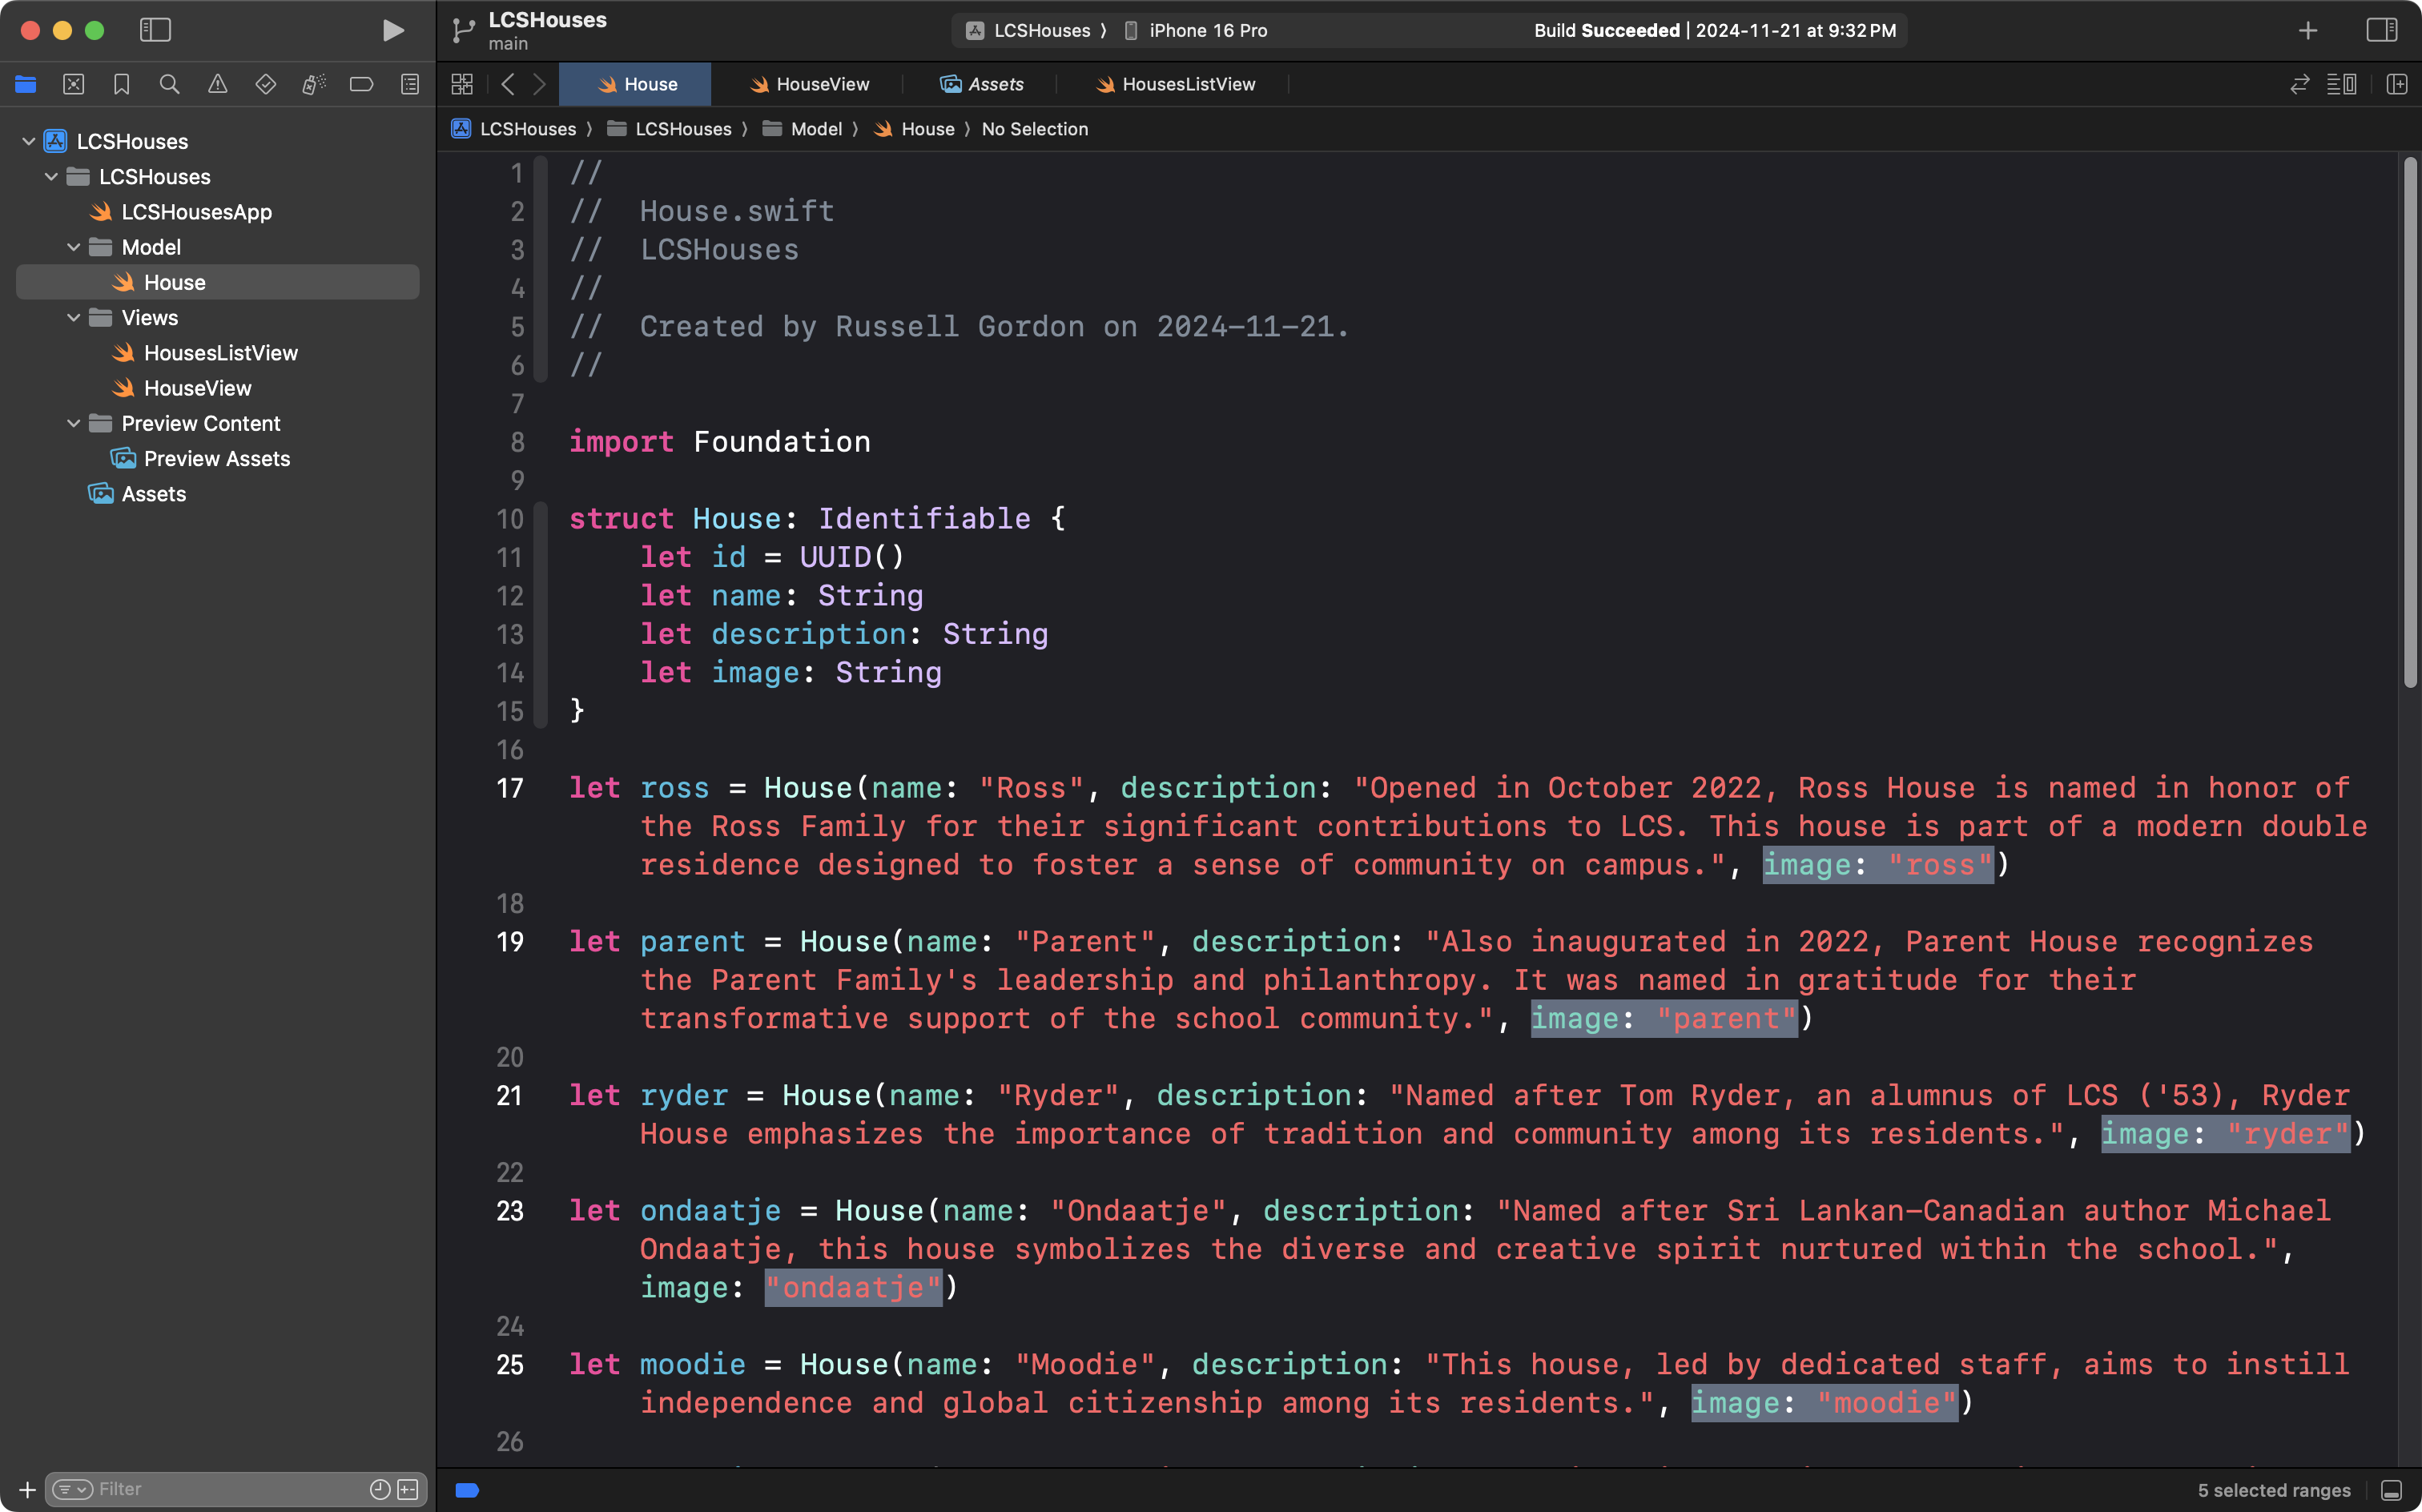Viewport: 2422px width, 1512px height.
Task: Toggle the left navigator sidebar
Action: [x=155, y=30]
